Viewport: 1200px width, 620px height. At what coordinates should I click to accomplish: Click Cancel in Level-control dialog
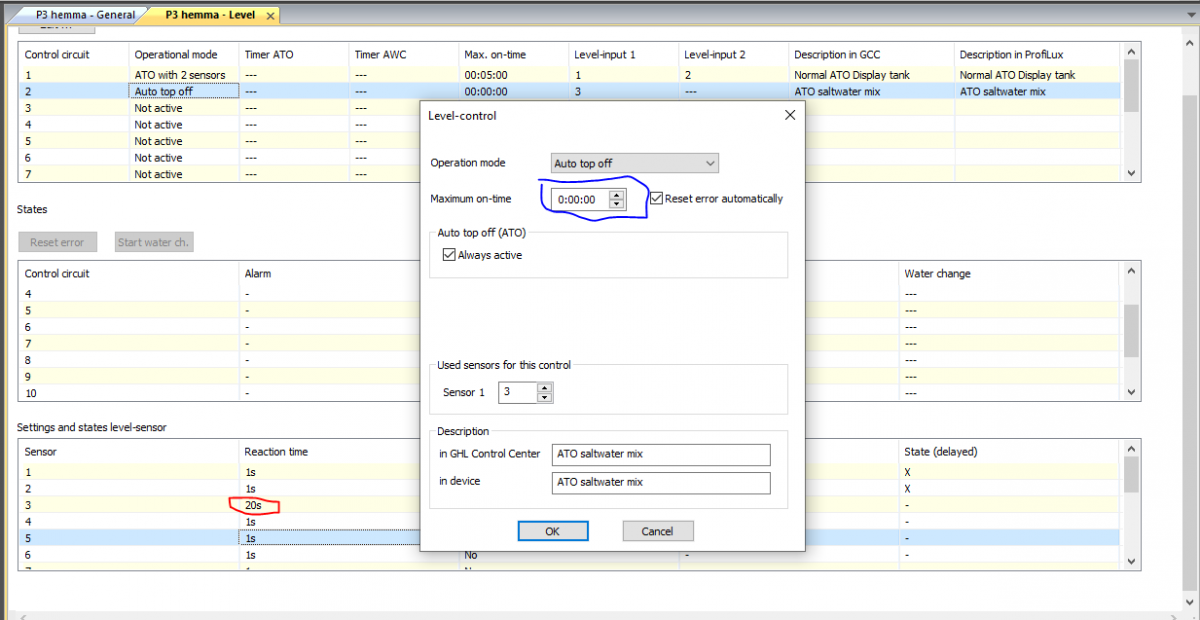[658, 531]
